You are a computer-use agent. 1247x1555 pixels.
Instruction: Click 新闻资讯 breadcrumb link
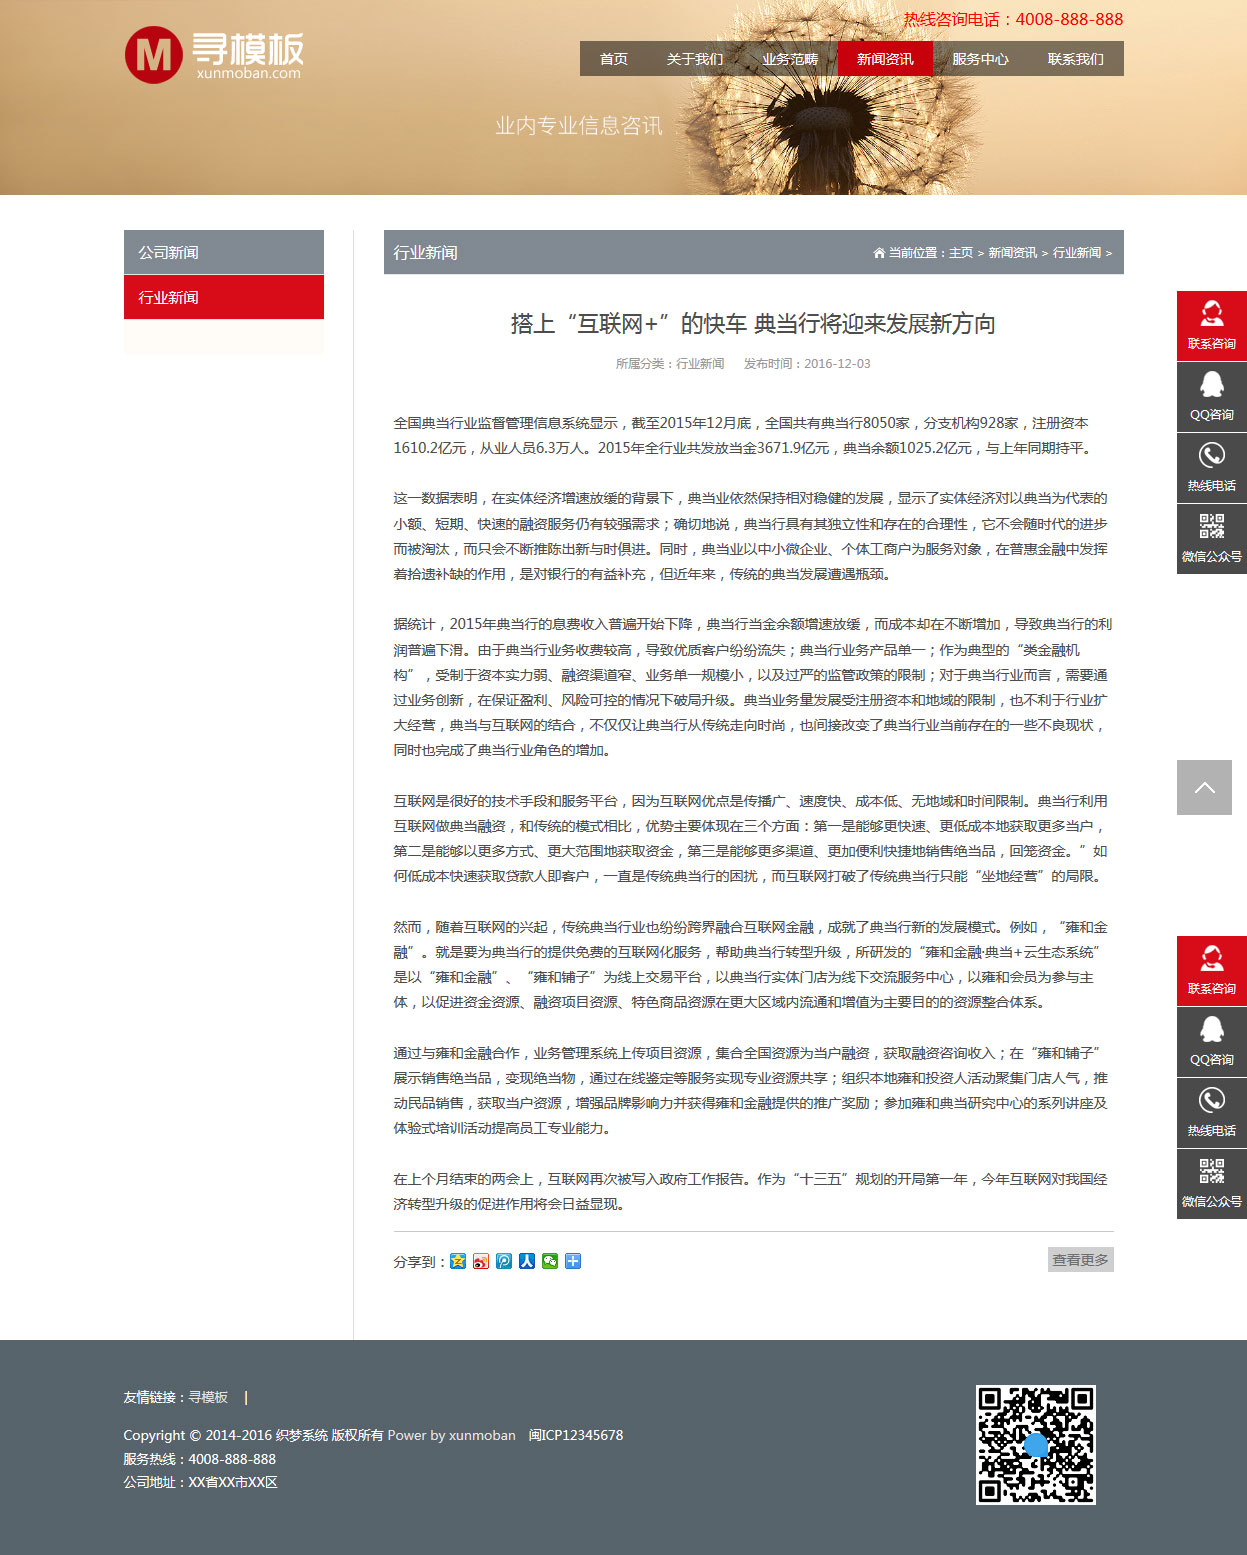tap(1012, 253)
